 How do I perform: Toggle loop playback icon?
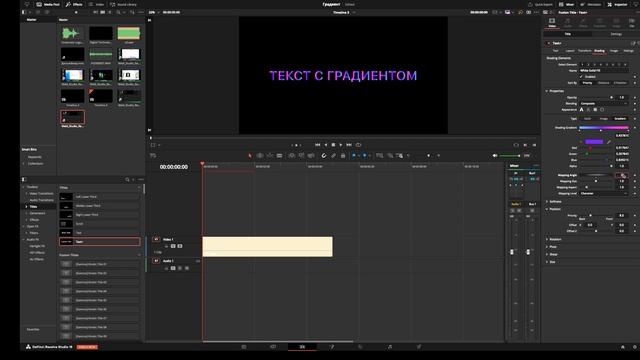tap(358, 145)
